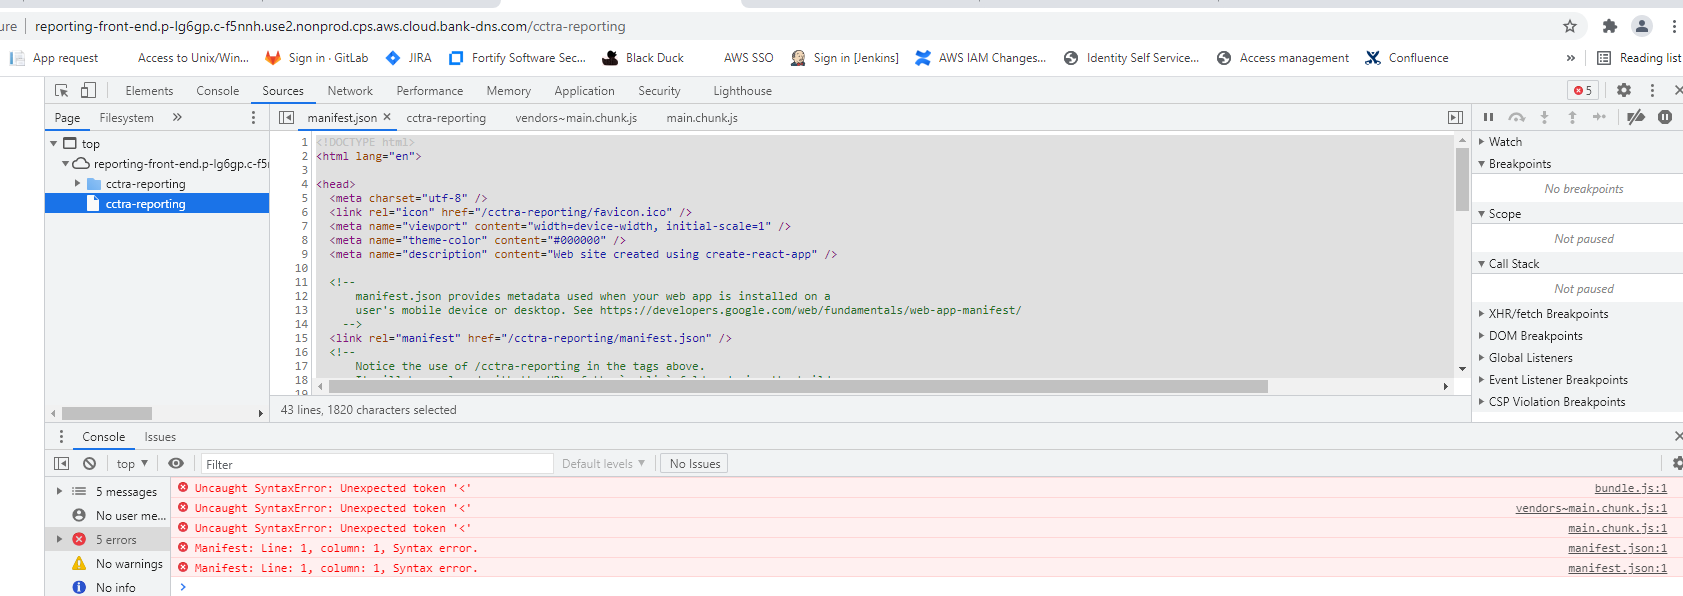Pause script execution
1683x596 pixels.
point(1488,117)
